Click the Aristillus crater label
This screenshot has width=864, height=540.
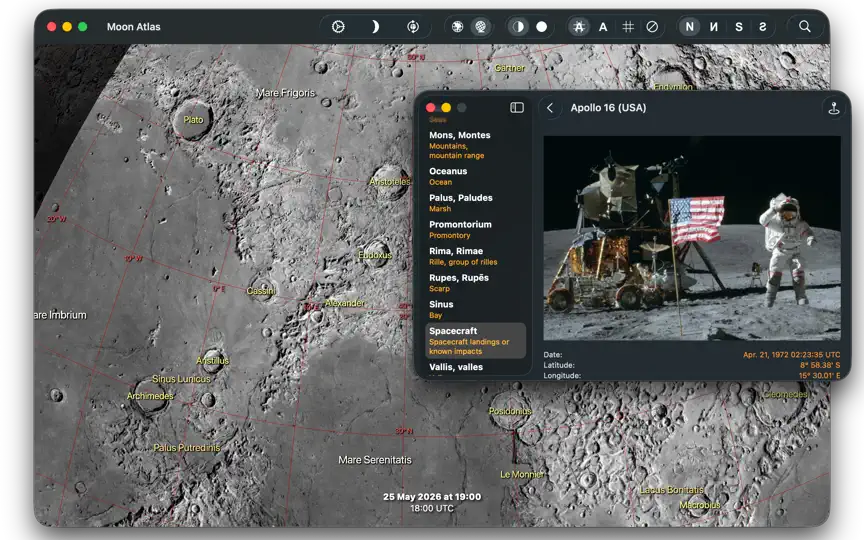pyautogui.click(x=212, y=360)
